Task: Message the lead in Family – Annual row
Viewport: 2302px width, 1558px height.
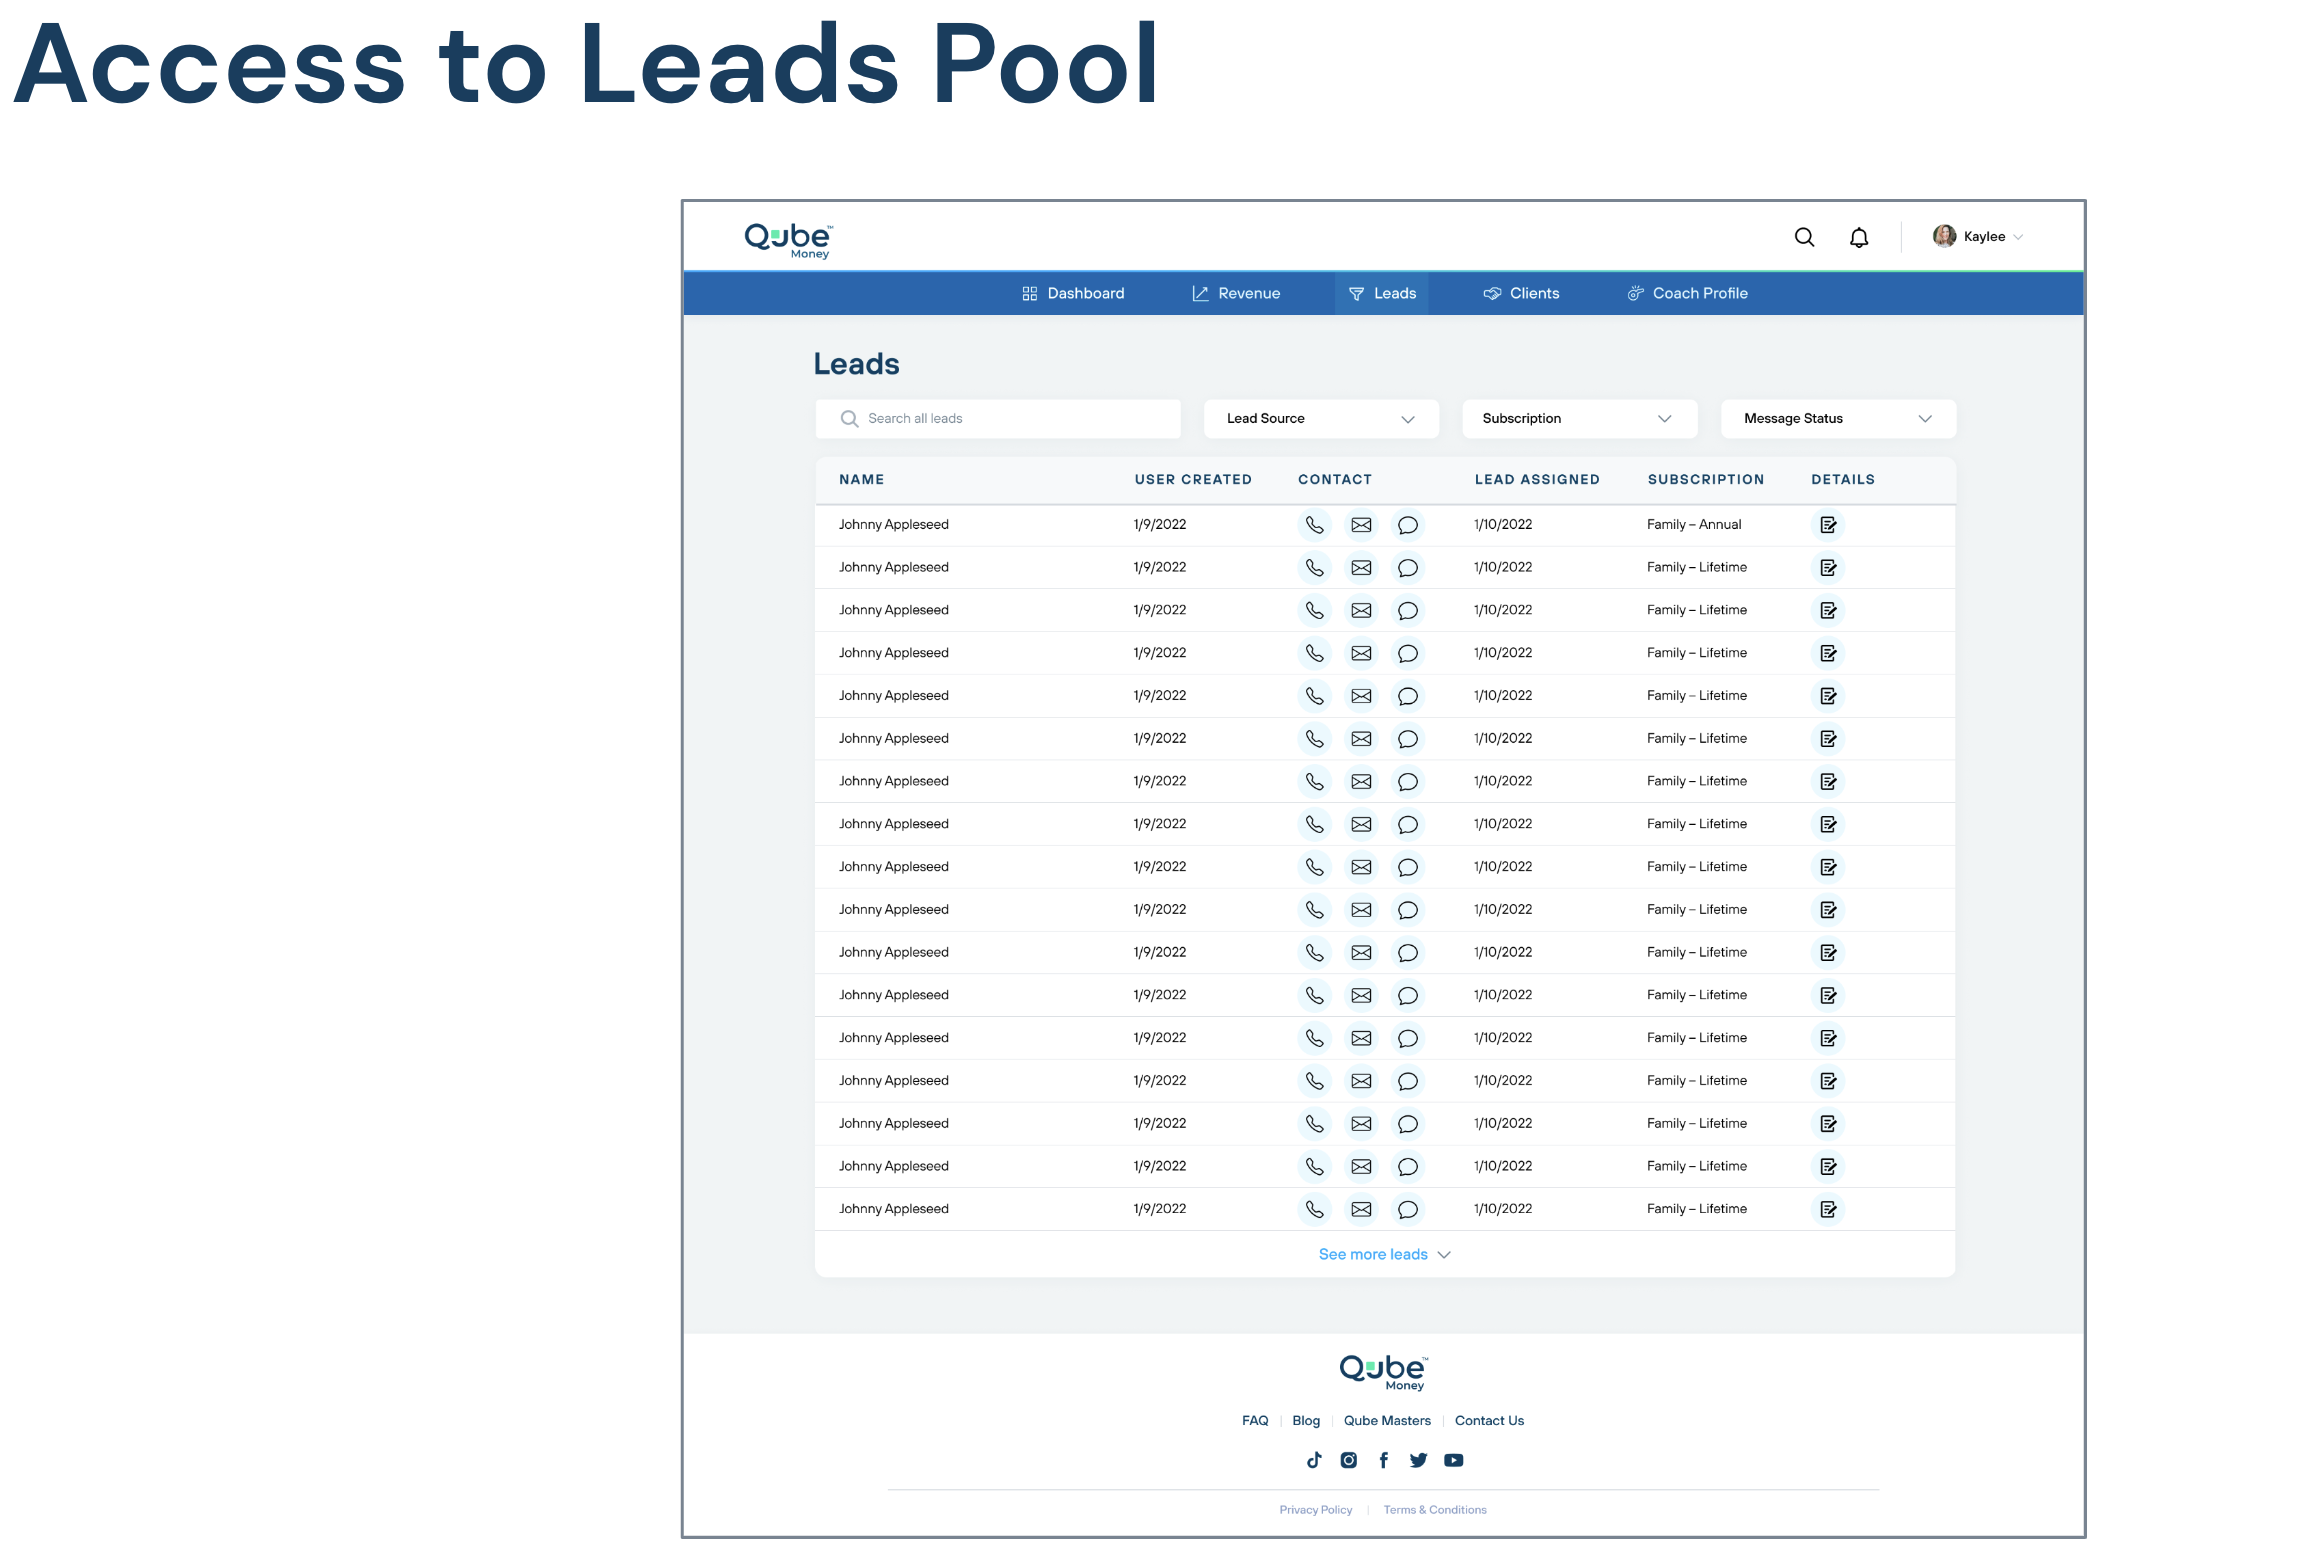Action: 1408,525
